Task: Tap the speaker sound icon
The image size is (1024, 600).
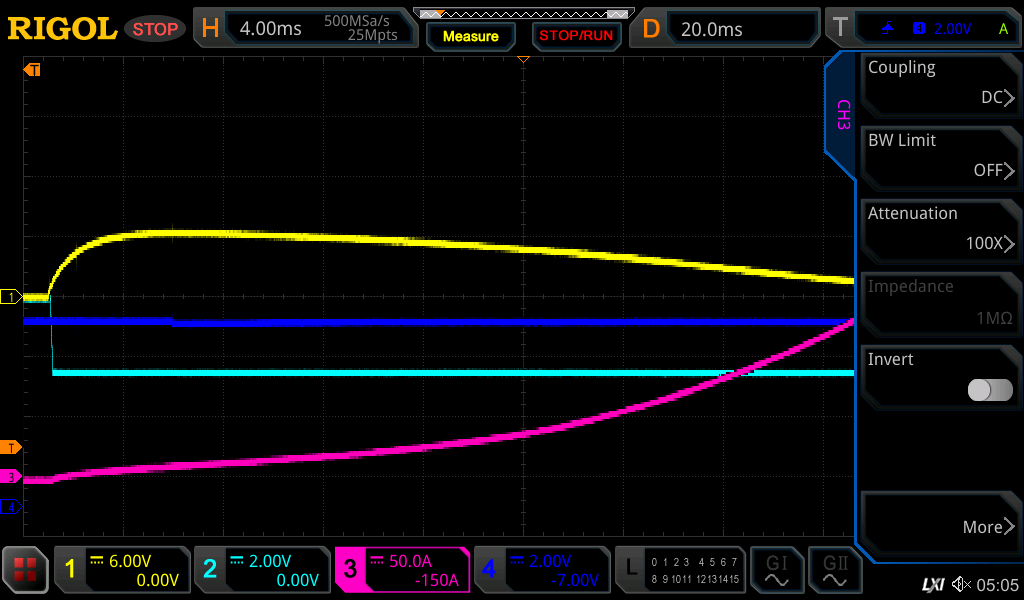Action: [x=961, y=584]
